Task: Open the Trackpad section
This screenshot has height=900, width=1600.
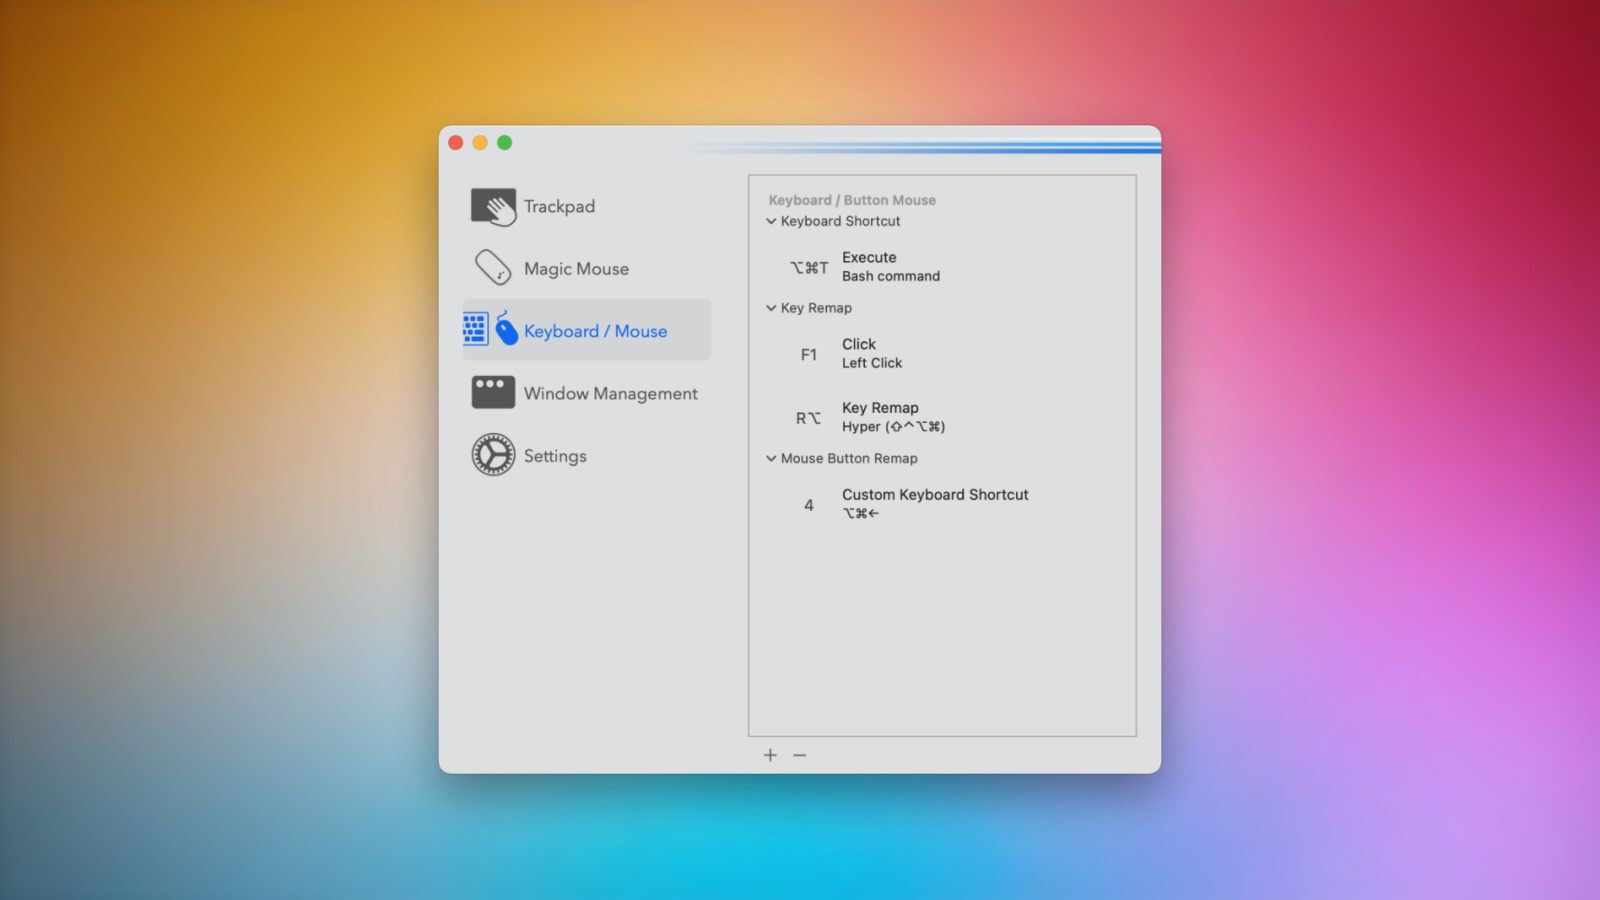Action: click(587, 206)
